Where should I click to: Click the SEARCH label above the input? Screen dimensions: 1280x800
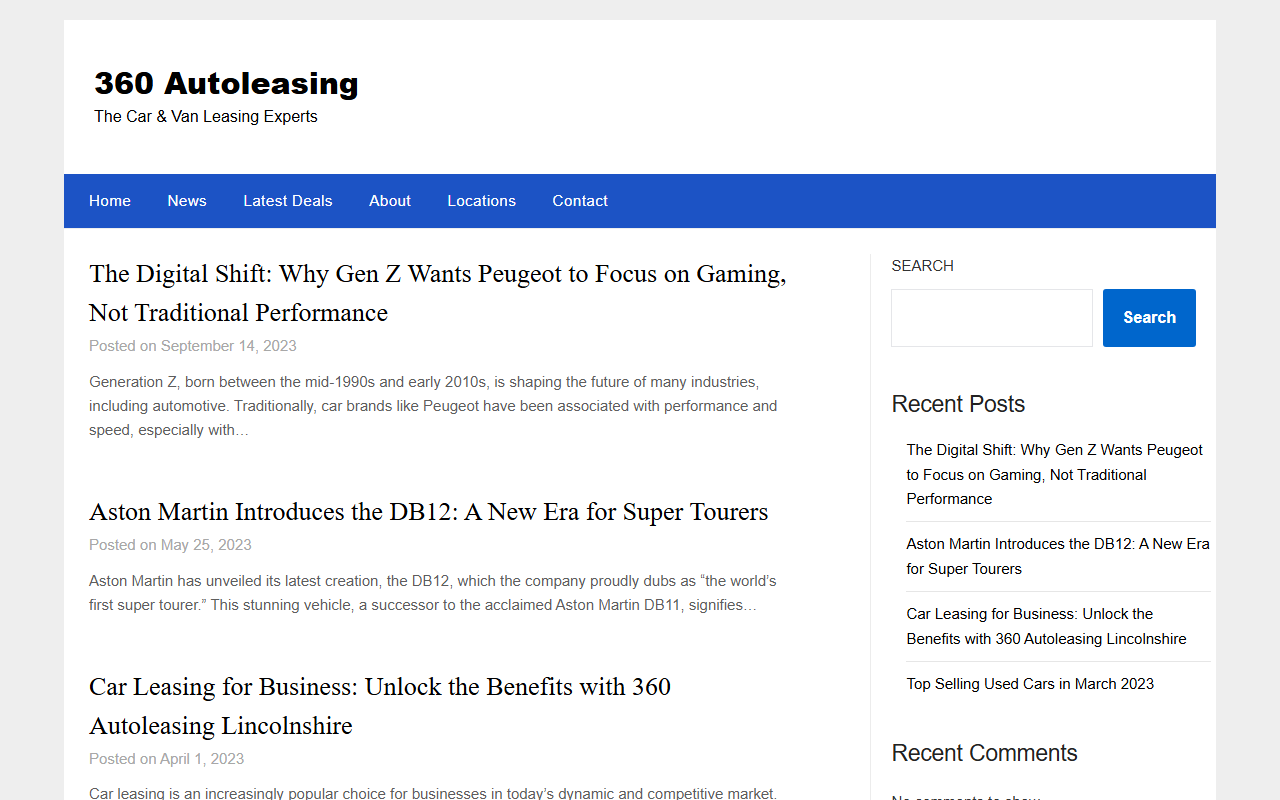click(922, 266)
